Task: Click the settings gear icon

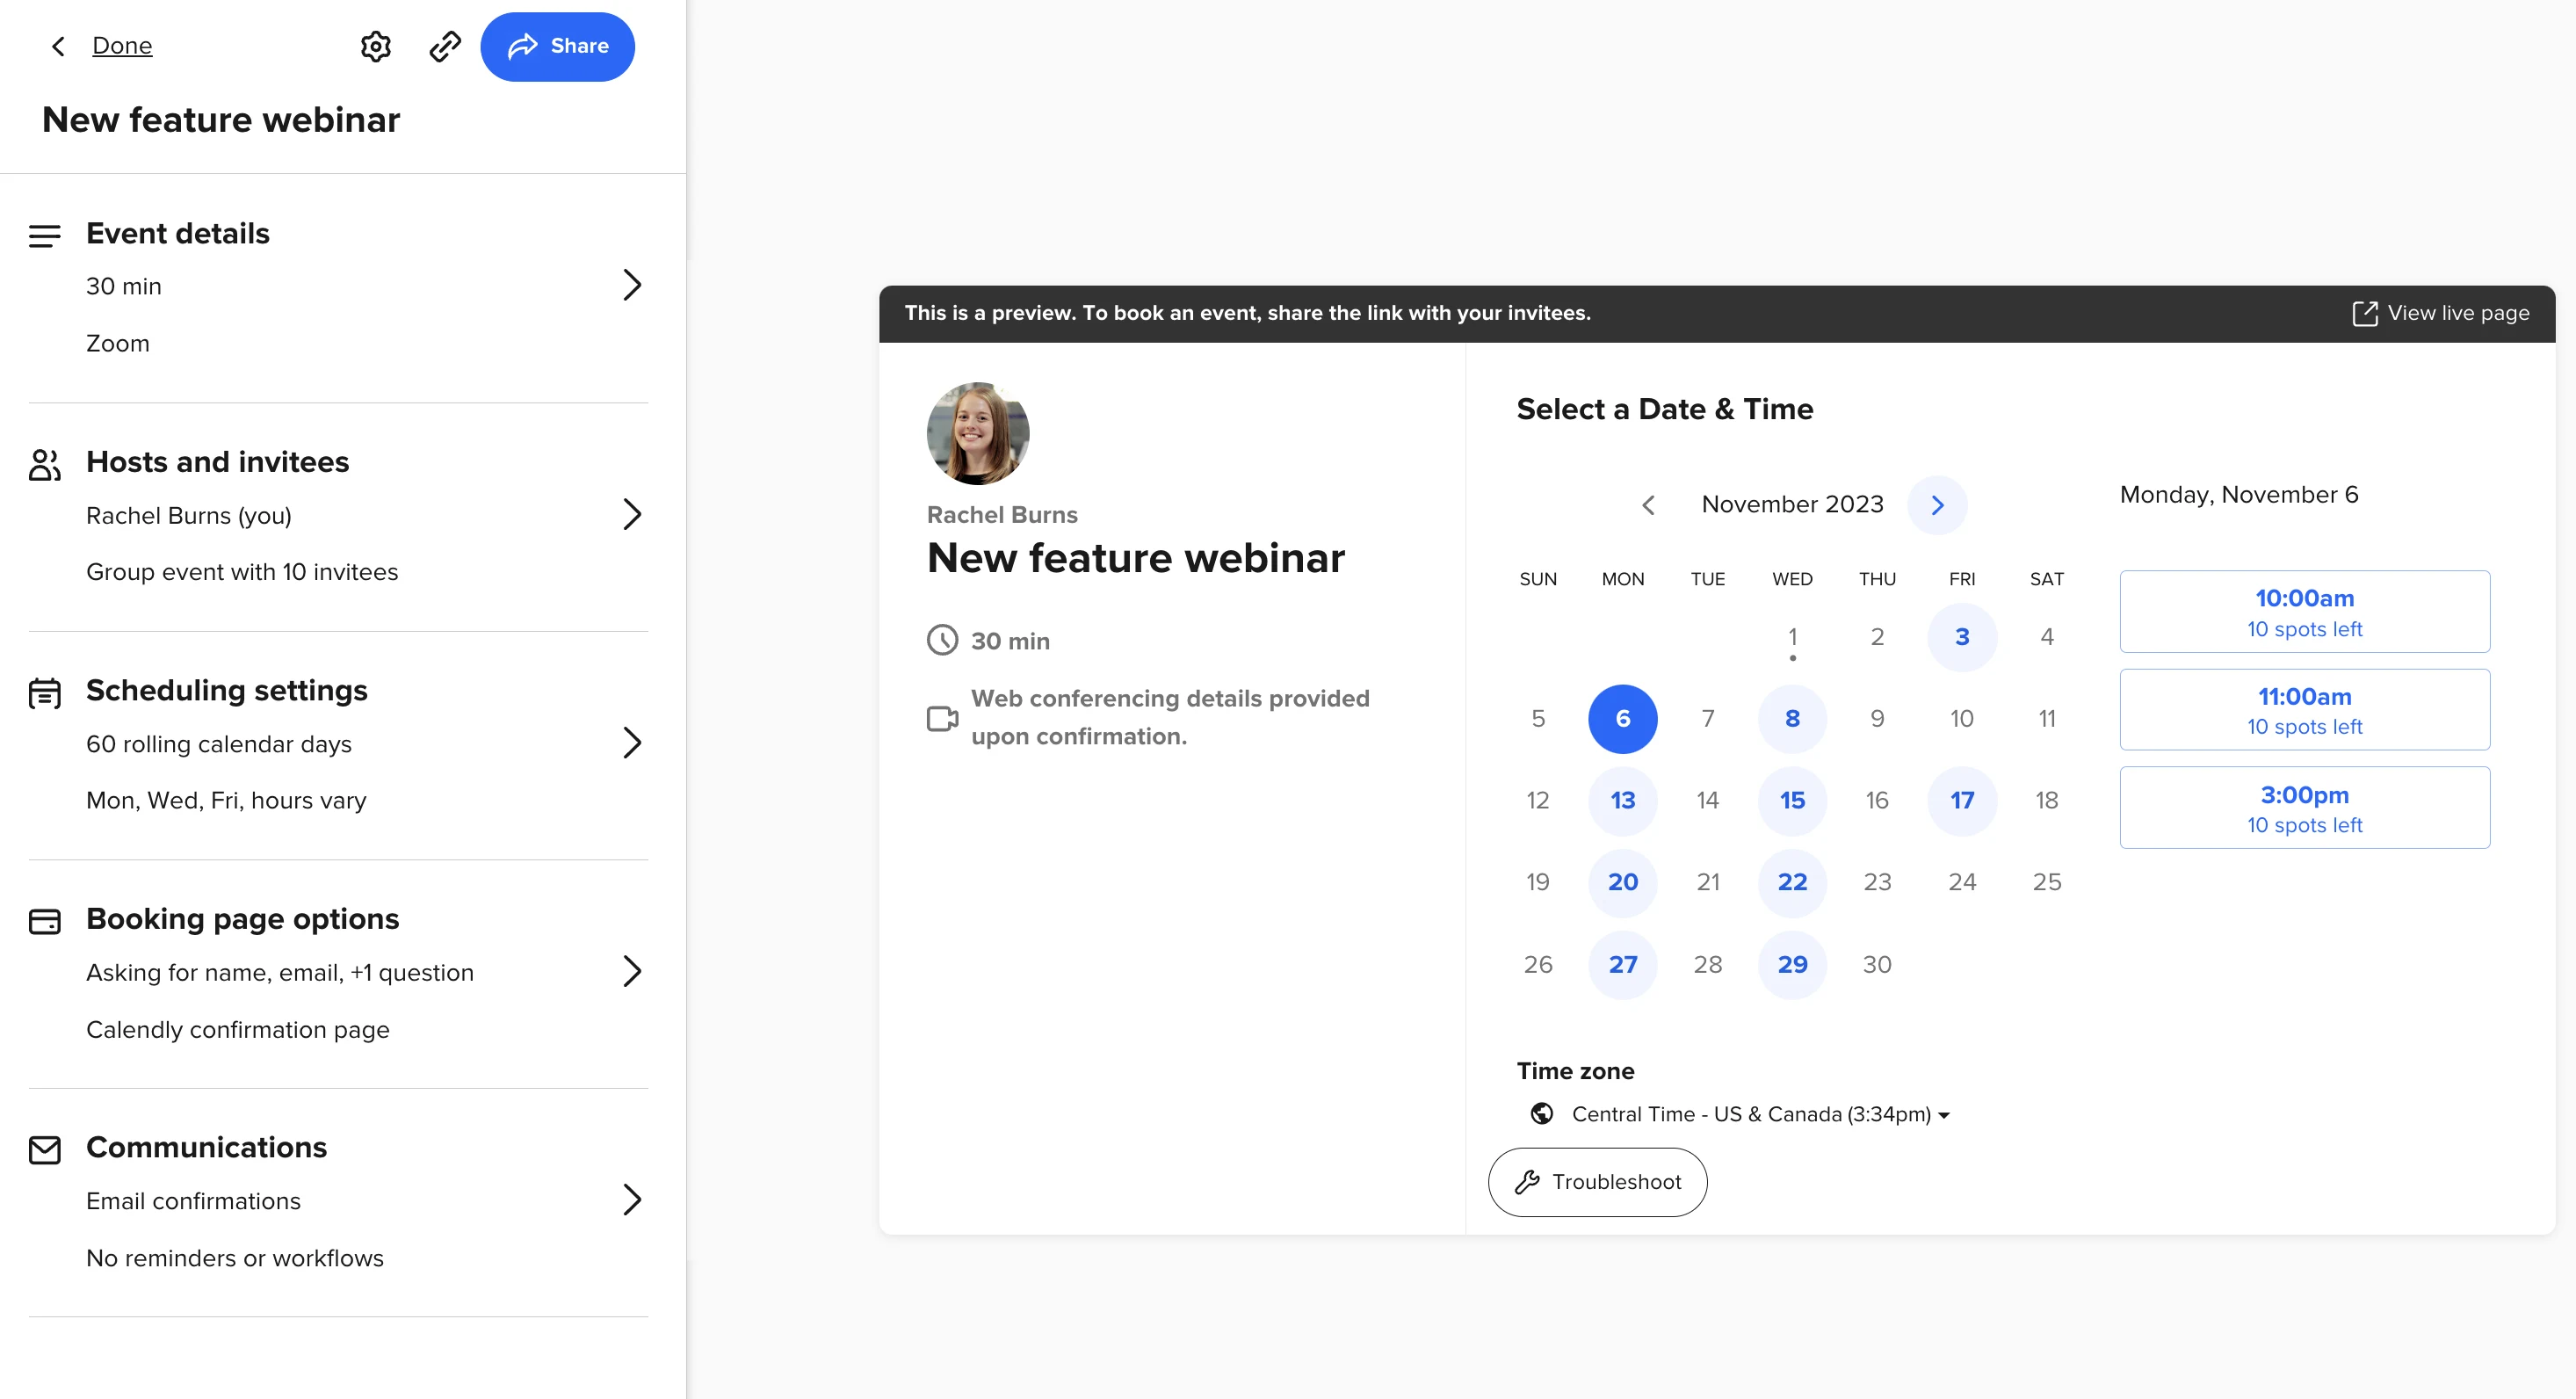Action: tap(375, 47)
